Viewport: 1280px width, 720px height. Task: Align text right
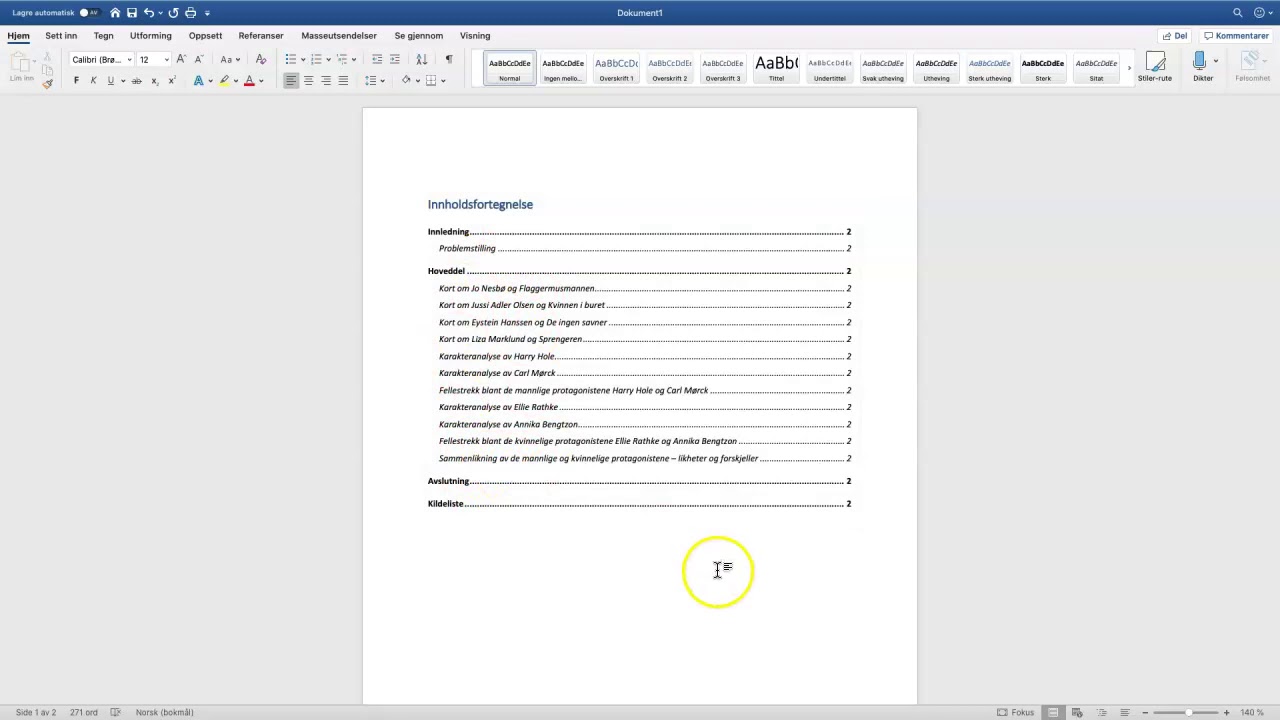[326, 81]
